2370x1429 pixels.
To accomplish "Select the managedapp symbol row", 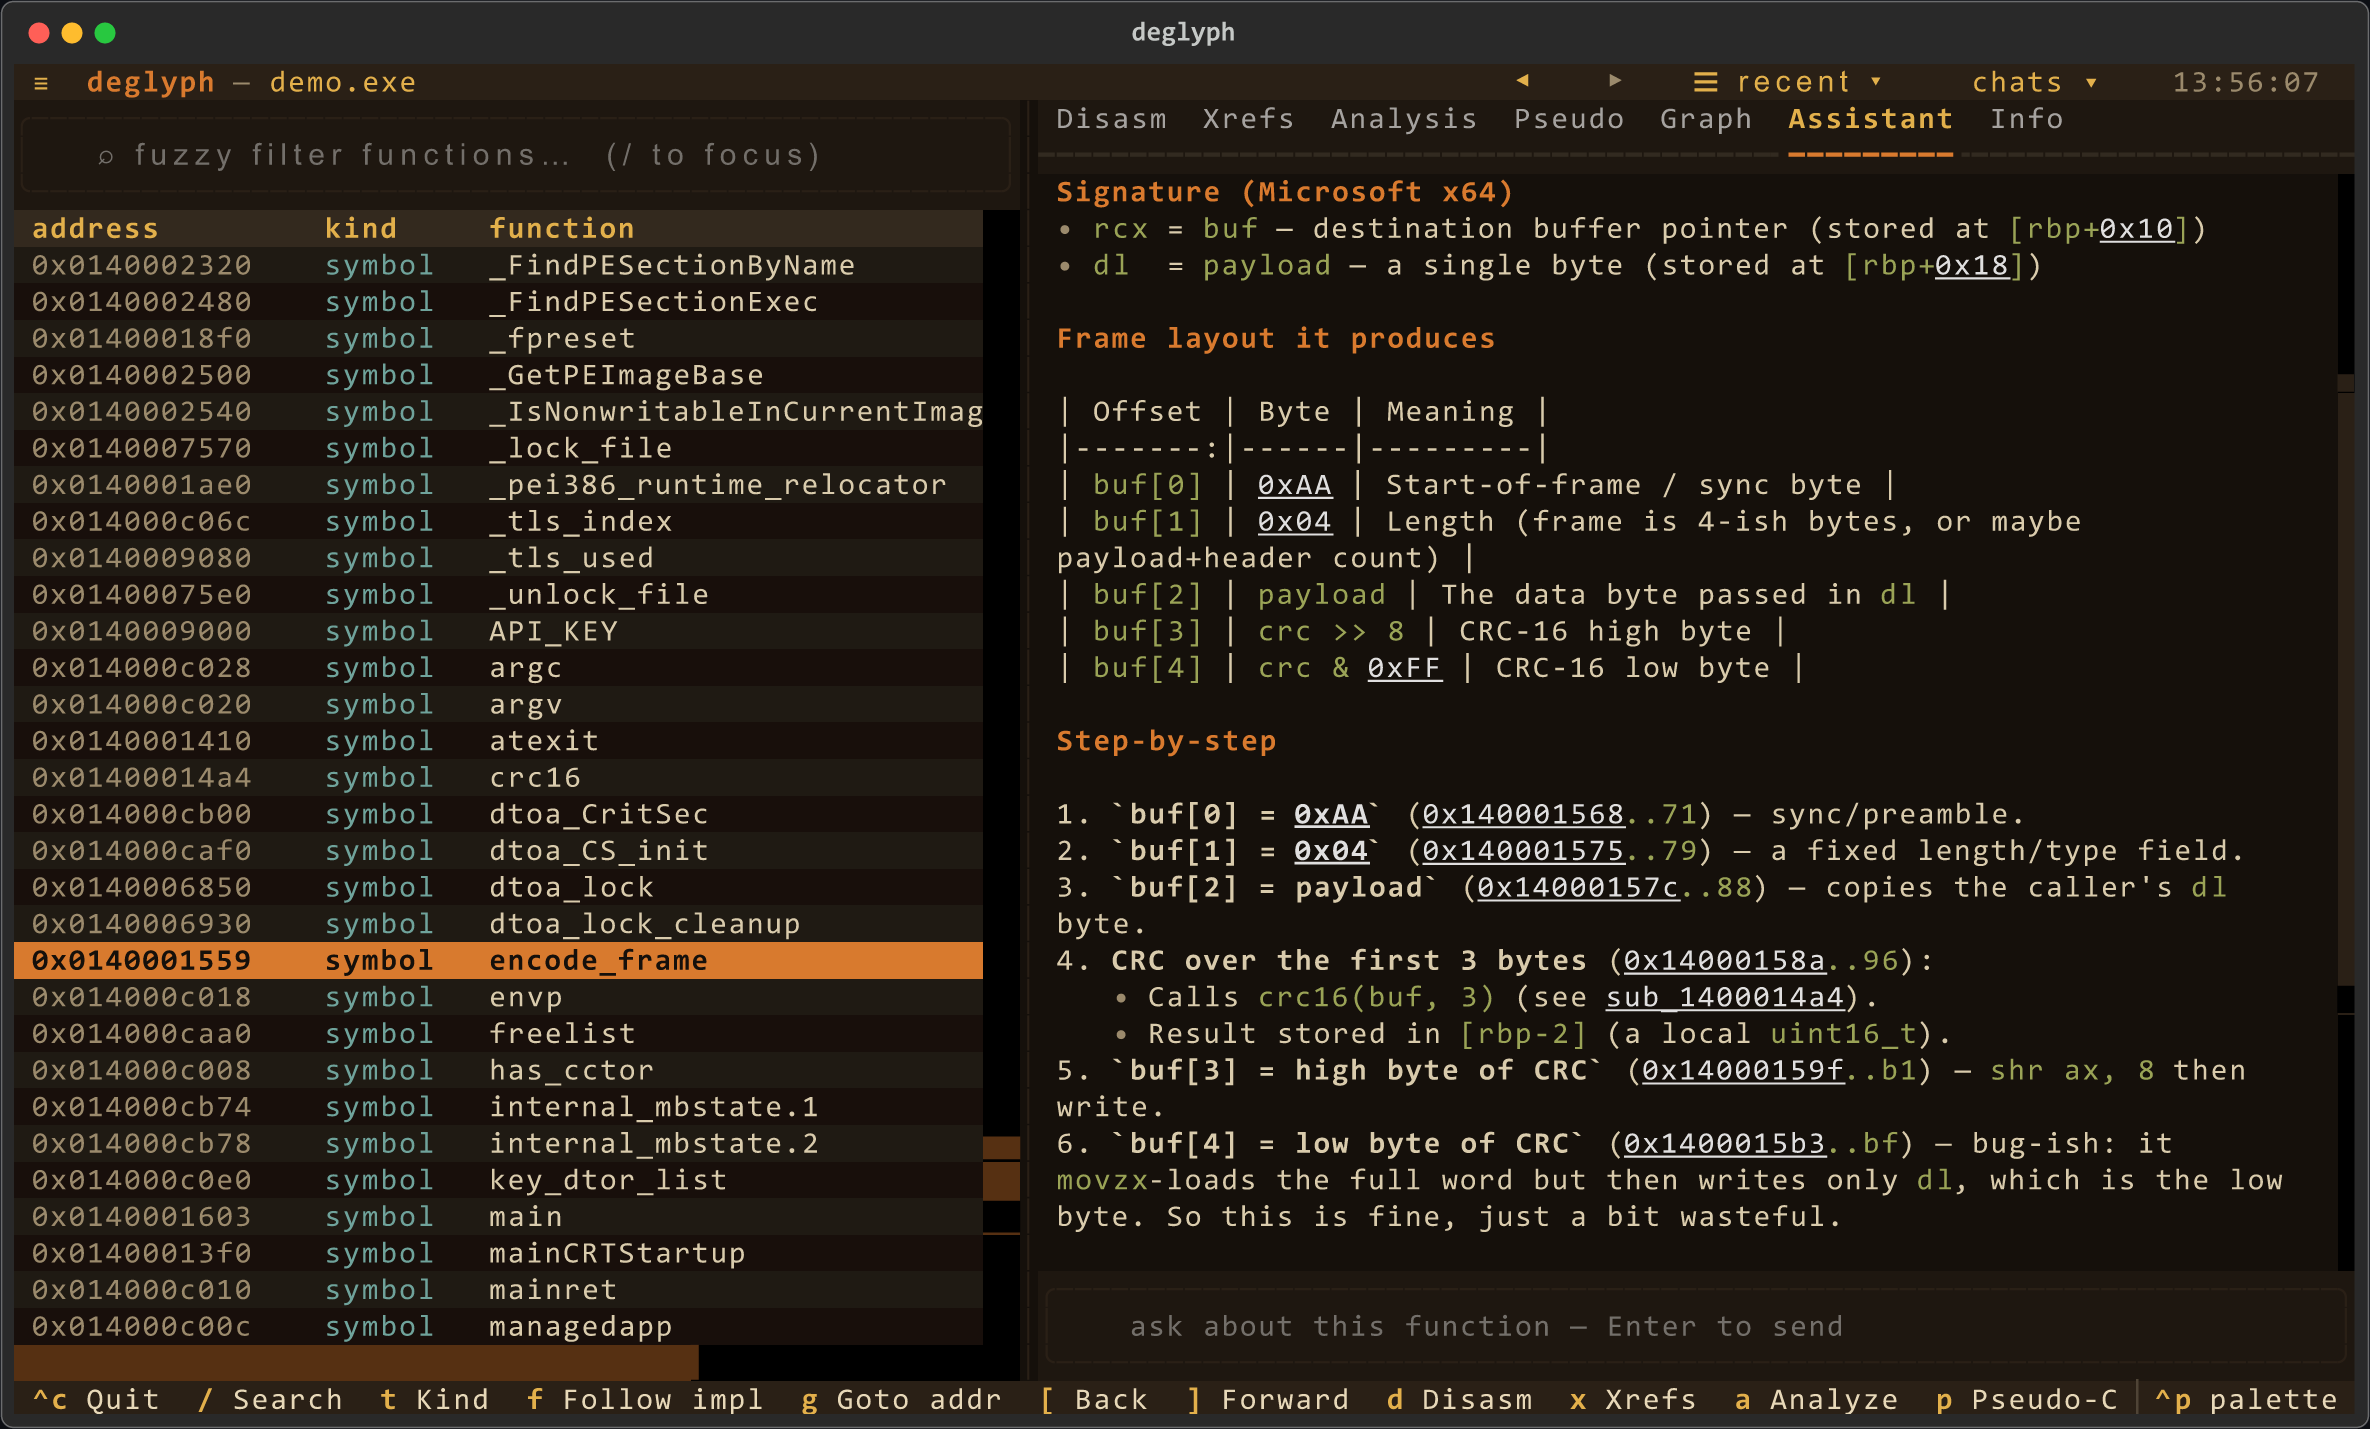I will (498, 1326).
